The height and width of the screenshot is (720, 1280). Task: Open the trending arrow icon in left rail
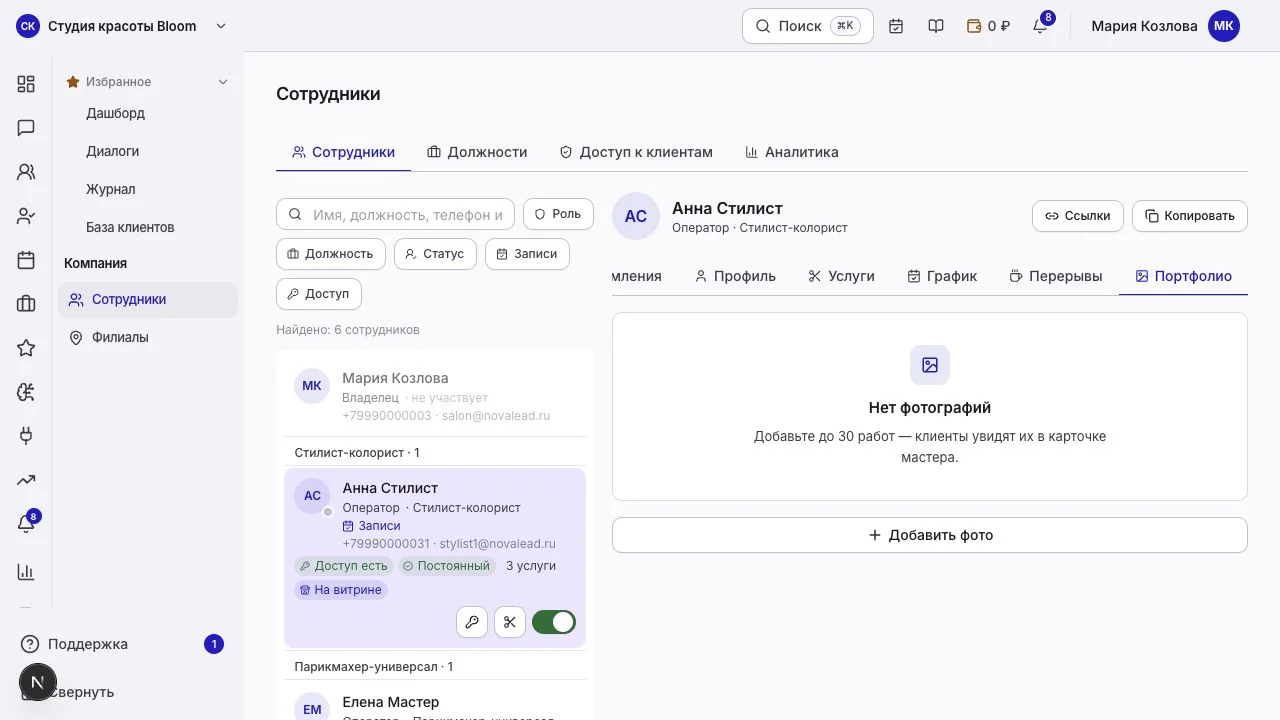pyautogui.click(x=26, y=480)
